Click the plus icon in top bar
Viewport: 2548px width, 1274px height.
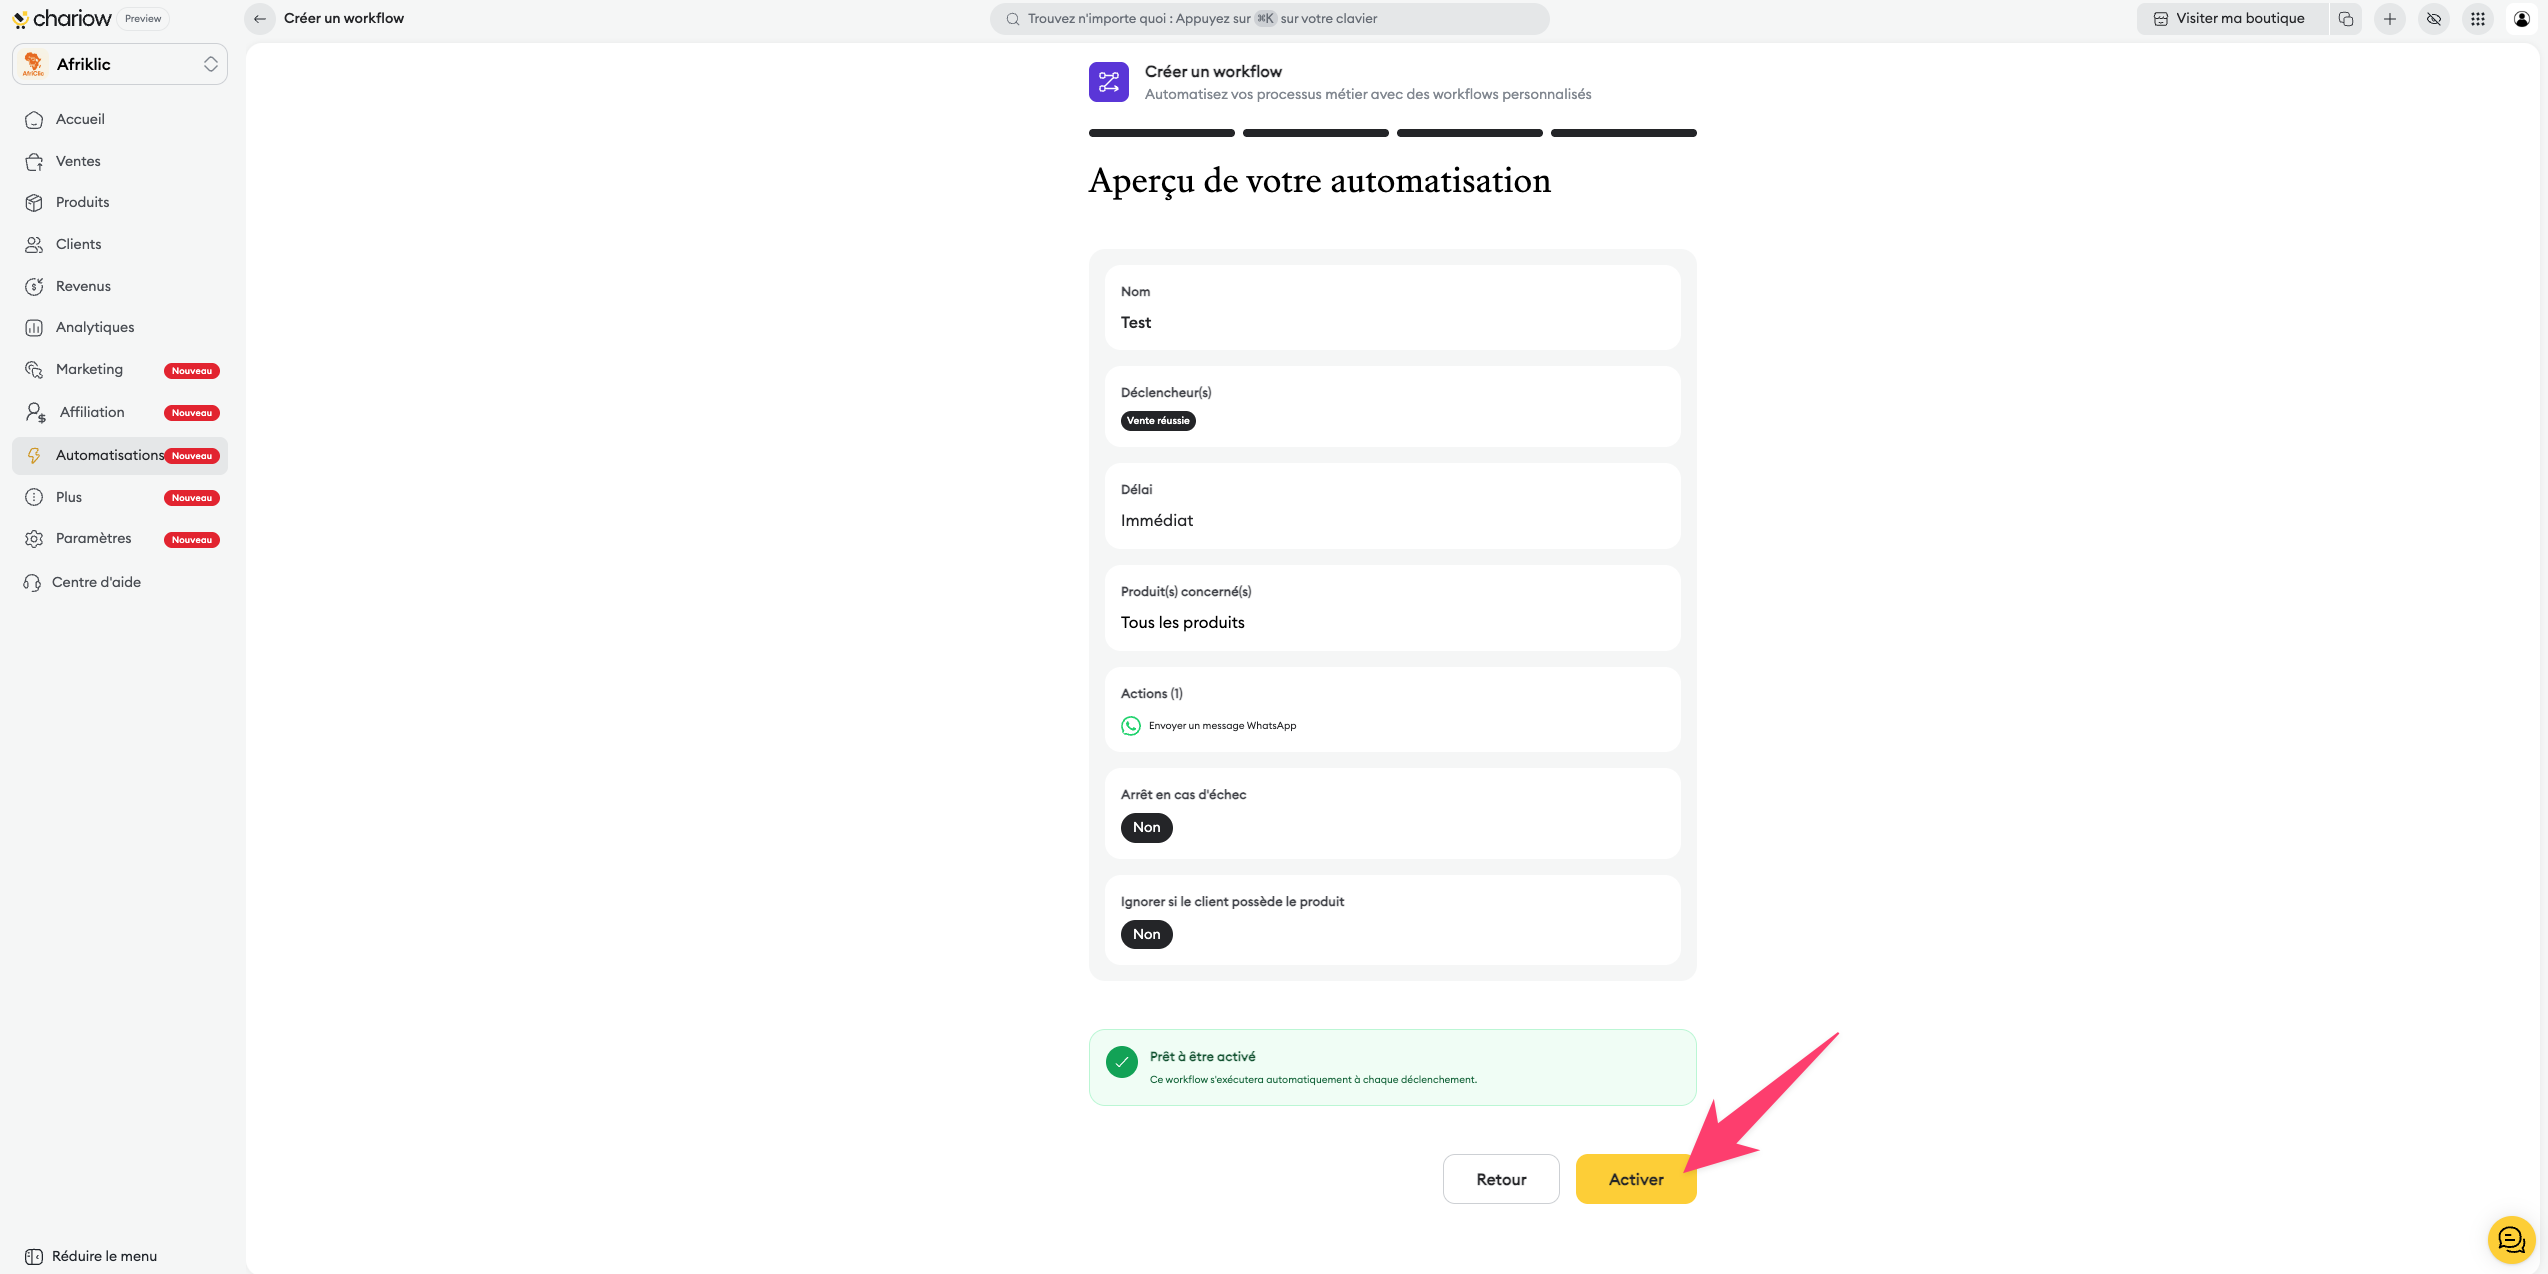tap(2390, 19)
